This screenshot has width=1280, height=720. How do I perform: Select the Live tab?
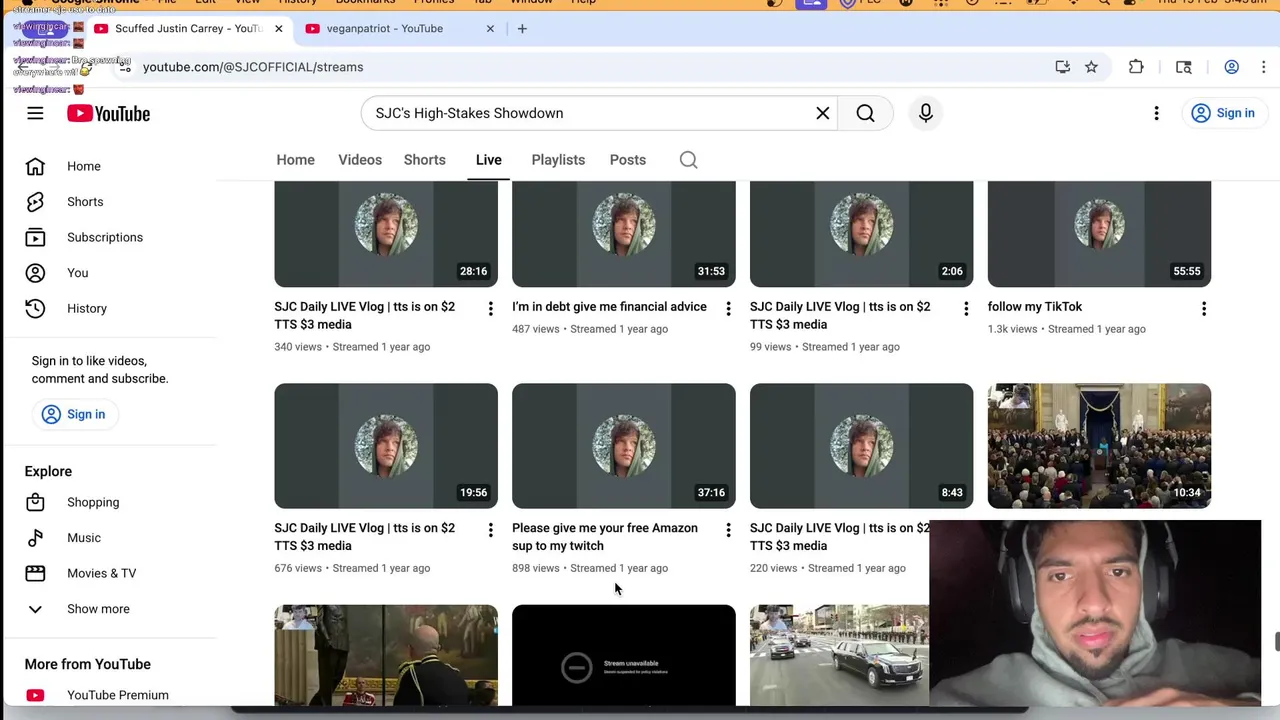(489, 160)
